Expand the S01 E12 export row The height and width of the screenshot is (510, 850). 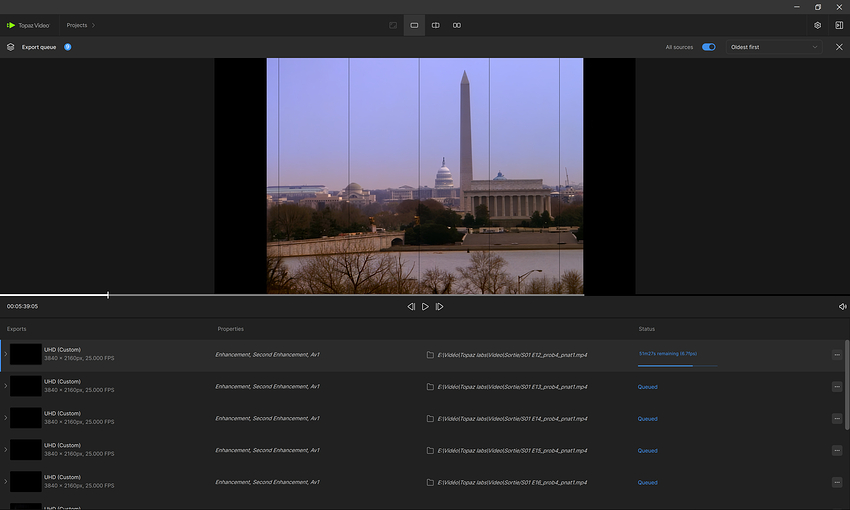(x=5, y=354)
